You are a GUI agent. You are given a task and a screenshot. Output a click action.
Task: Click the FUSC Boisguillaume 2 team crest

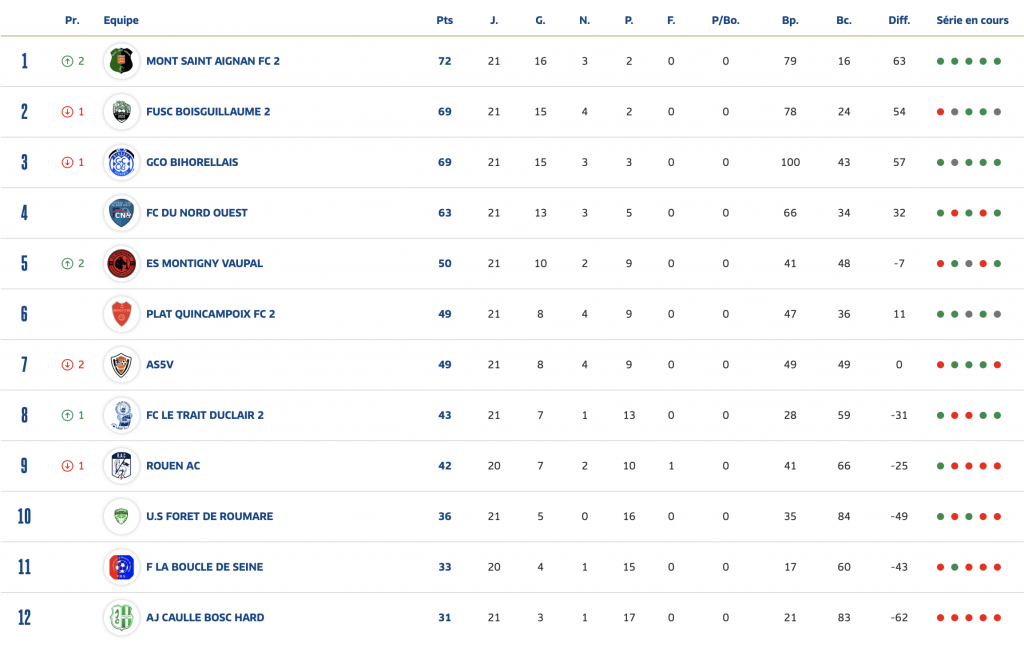(x=121, y=112)
